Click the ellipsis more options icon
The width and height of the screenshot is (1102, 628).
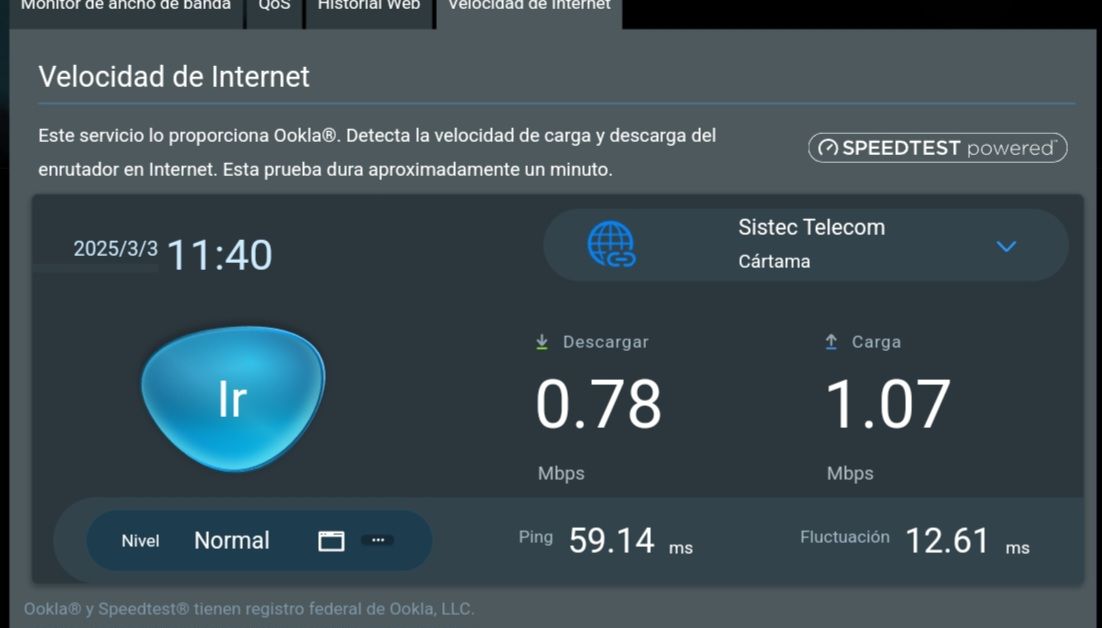[x=377, y=540]
